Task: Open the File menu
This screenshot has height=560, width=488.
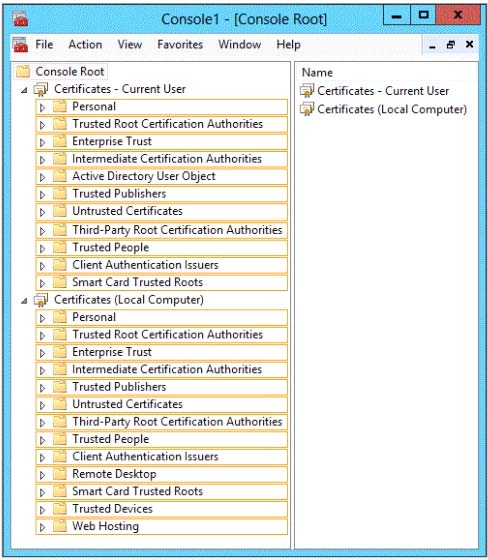Action: tap(44, 45)
